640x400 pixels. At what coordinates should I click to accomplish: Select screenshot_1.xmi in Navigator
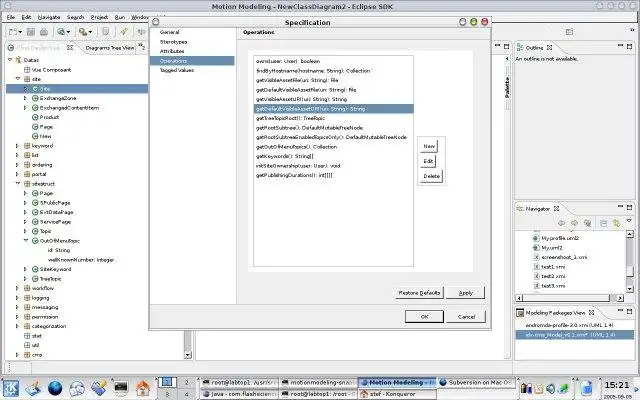pos(564,257)
